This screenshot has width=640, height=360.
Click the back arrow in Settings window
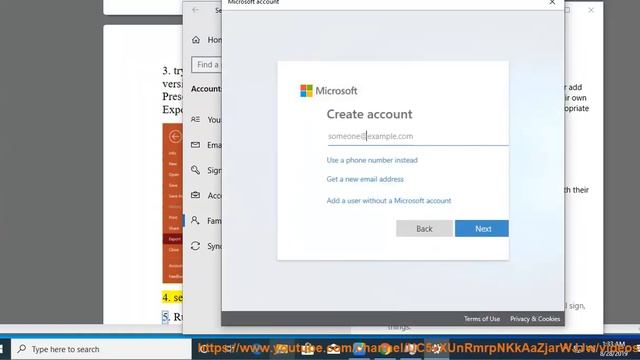click(x=195, y=10)
